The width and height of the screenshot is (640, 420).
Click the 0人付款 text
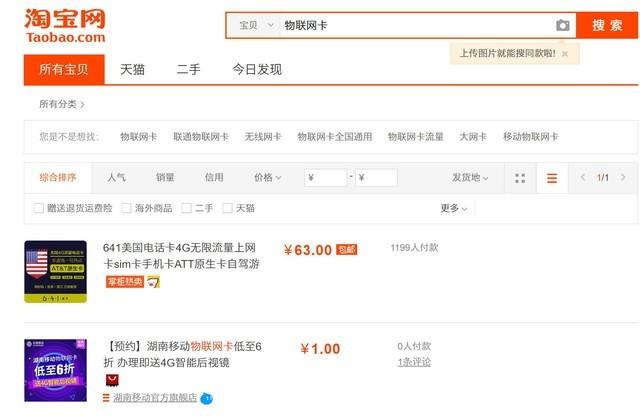point(414,346)
